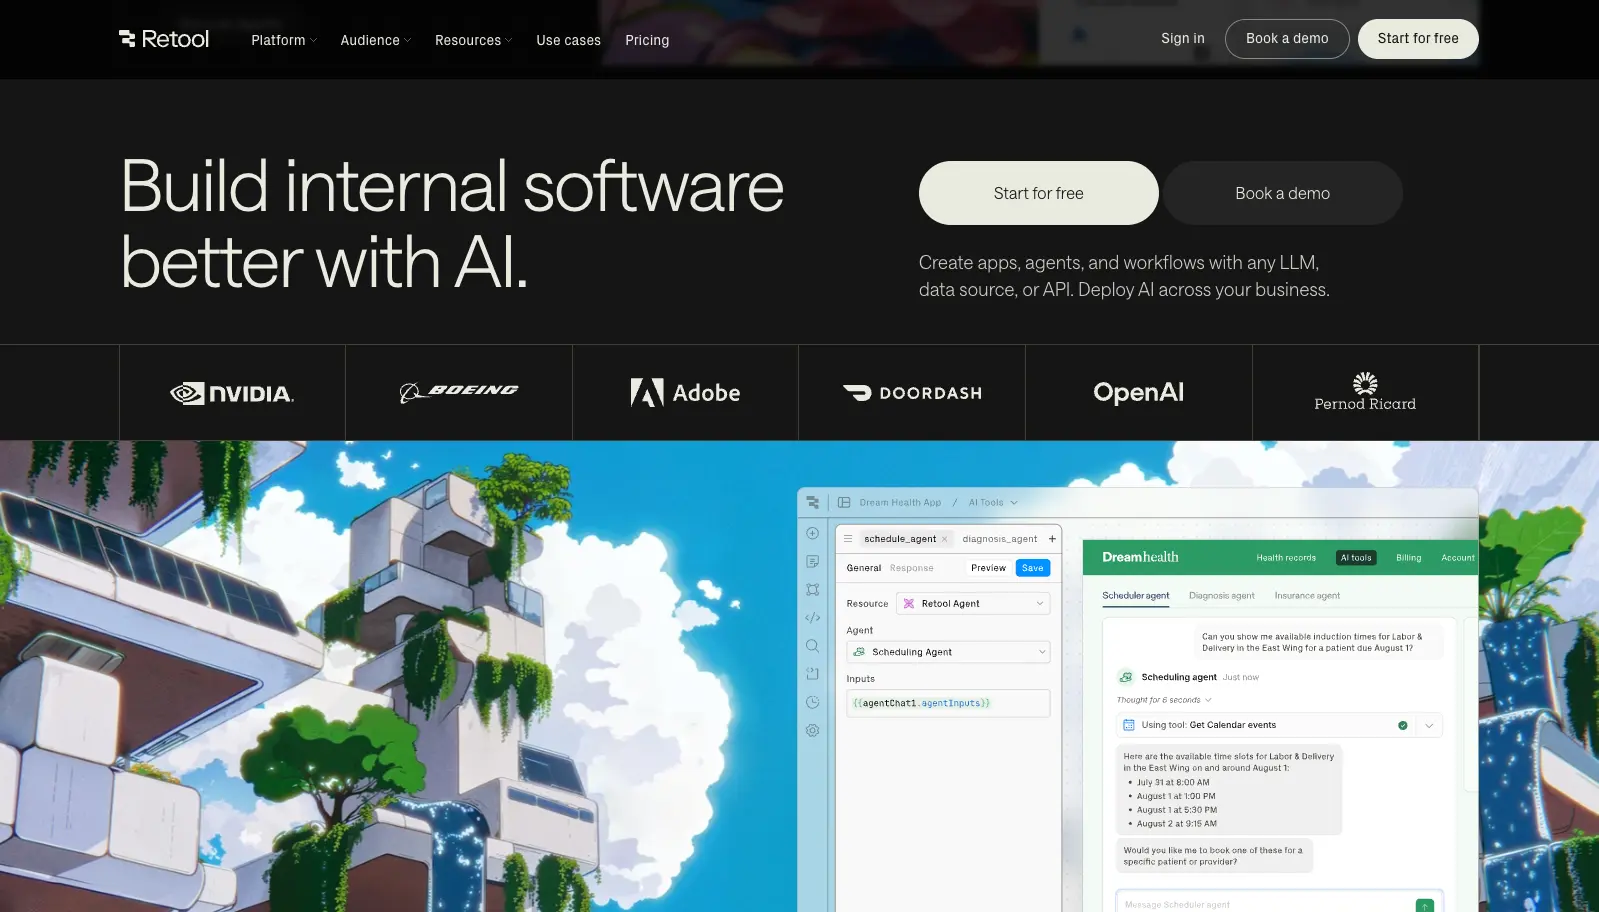This screenshot has height=912, width=1599.
Task: Click the Retool logo in the header
Action: coord(164,39)
